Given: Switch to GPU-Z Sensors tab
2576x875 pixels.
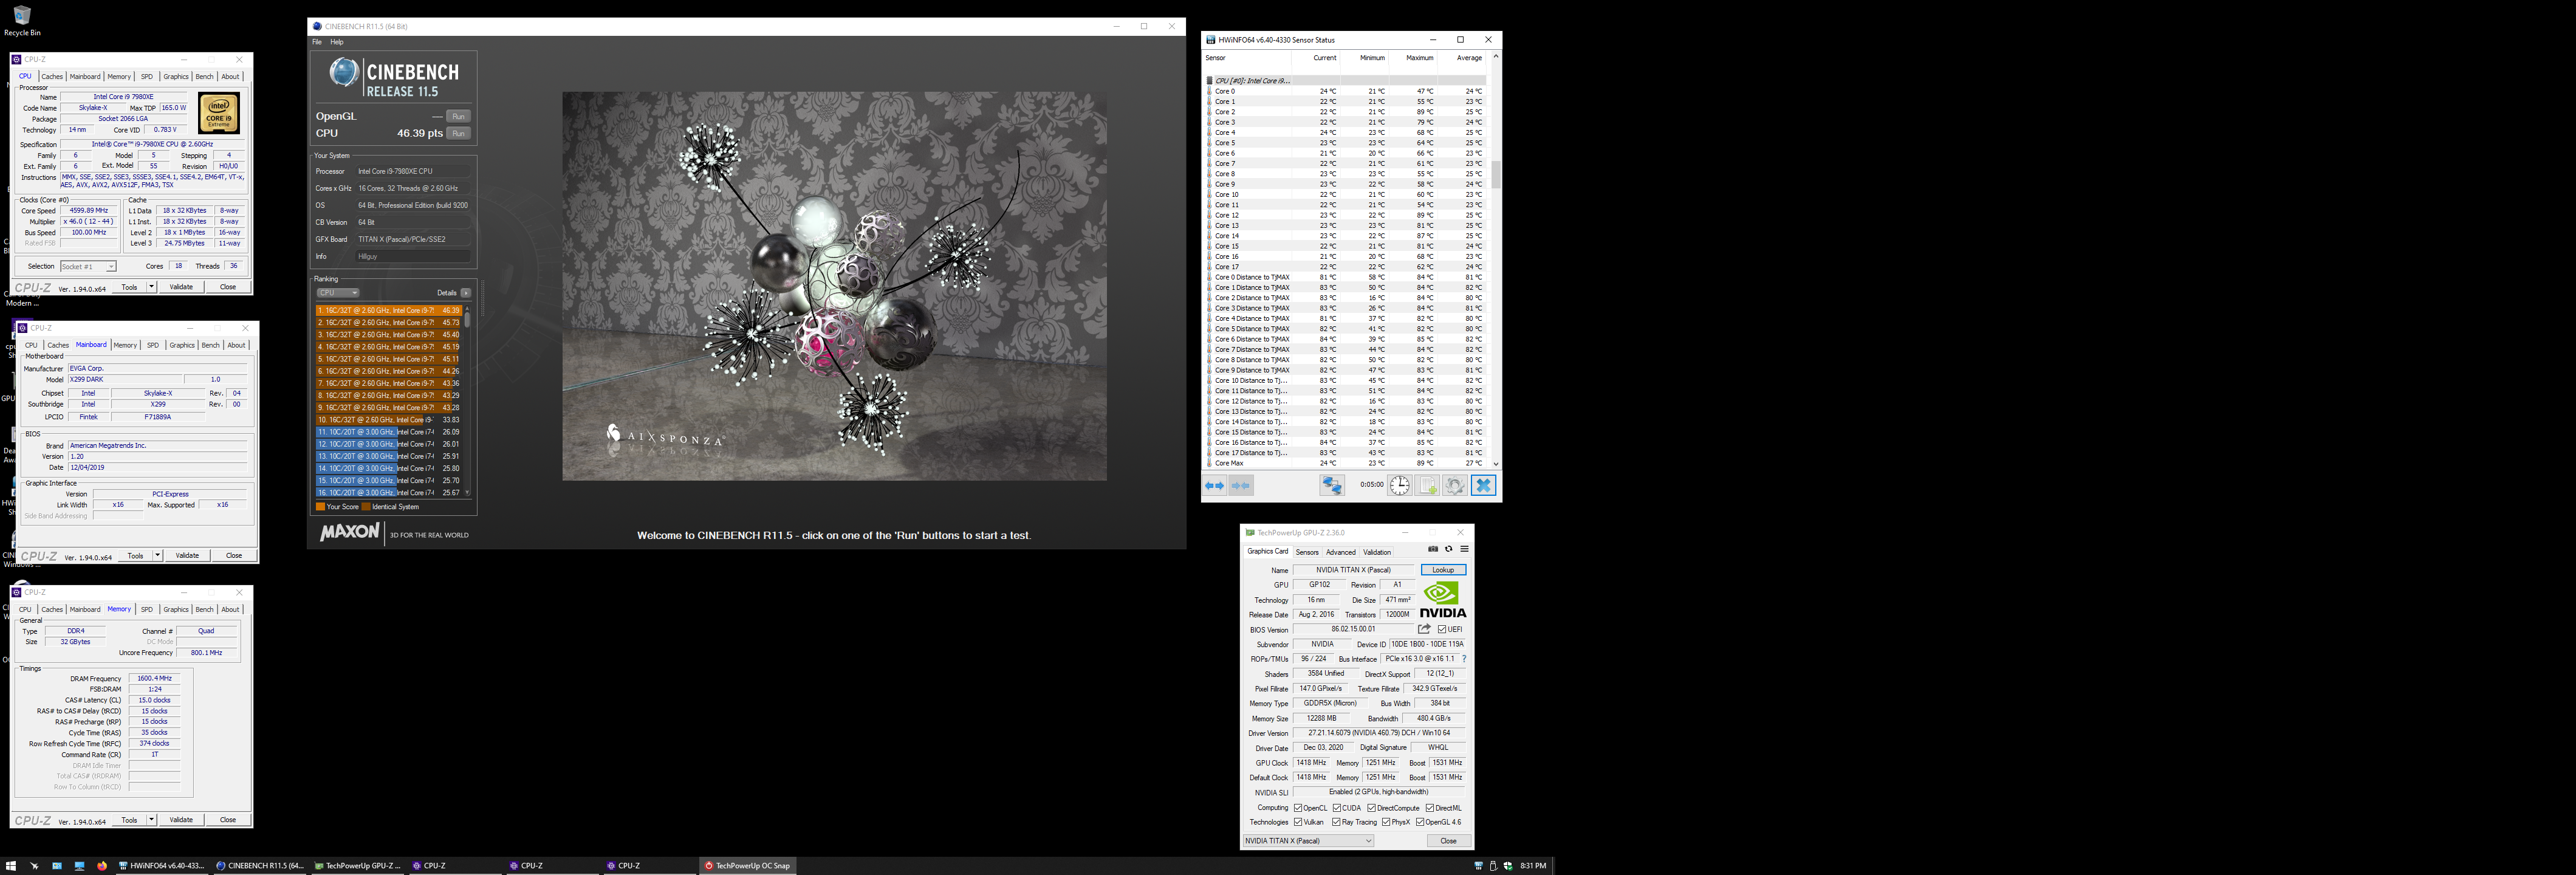Looking at the screenshot, I should [x=1307, y=552].
